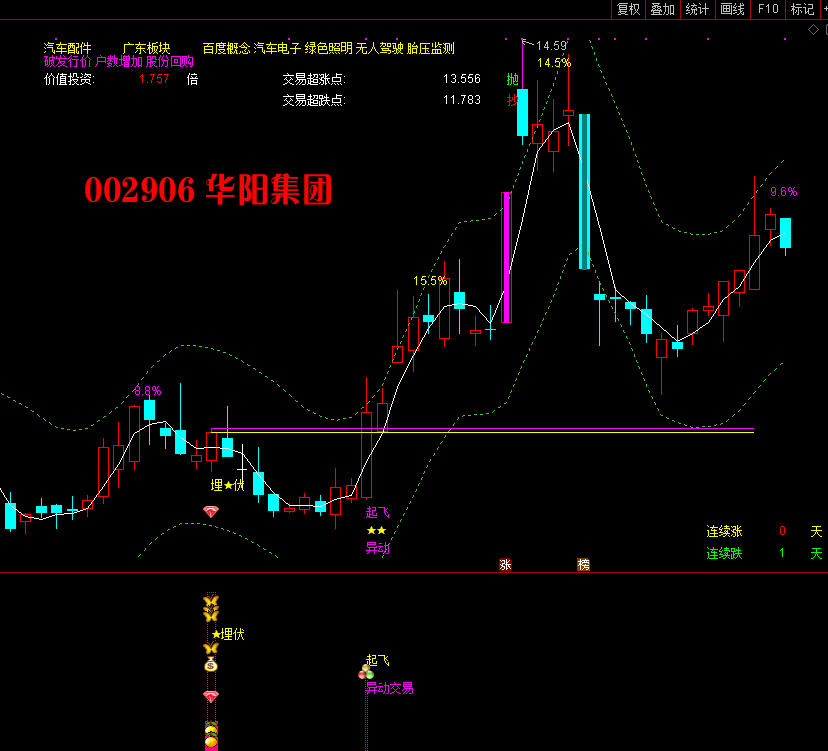Click the money bag icon in lower panel

tap(210, 664)
